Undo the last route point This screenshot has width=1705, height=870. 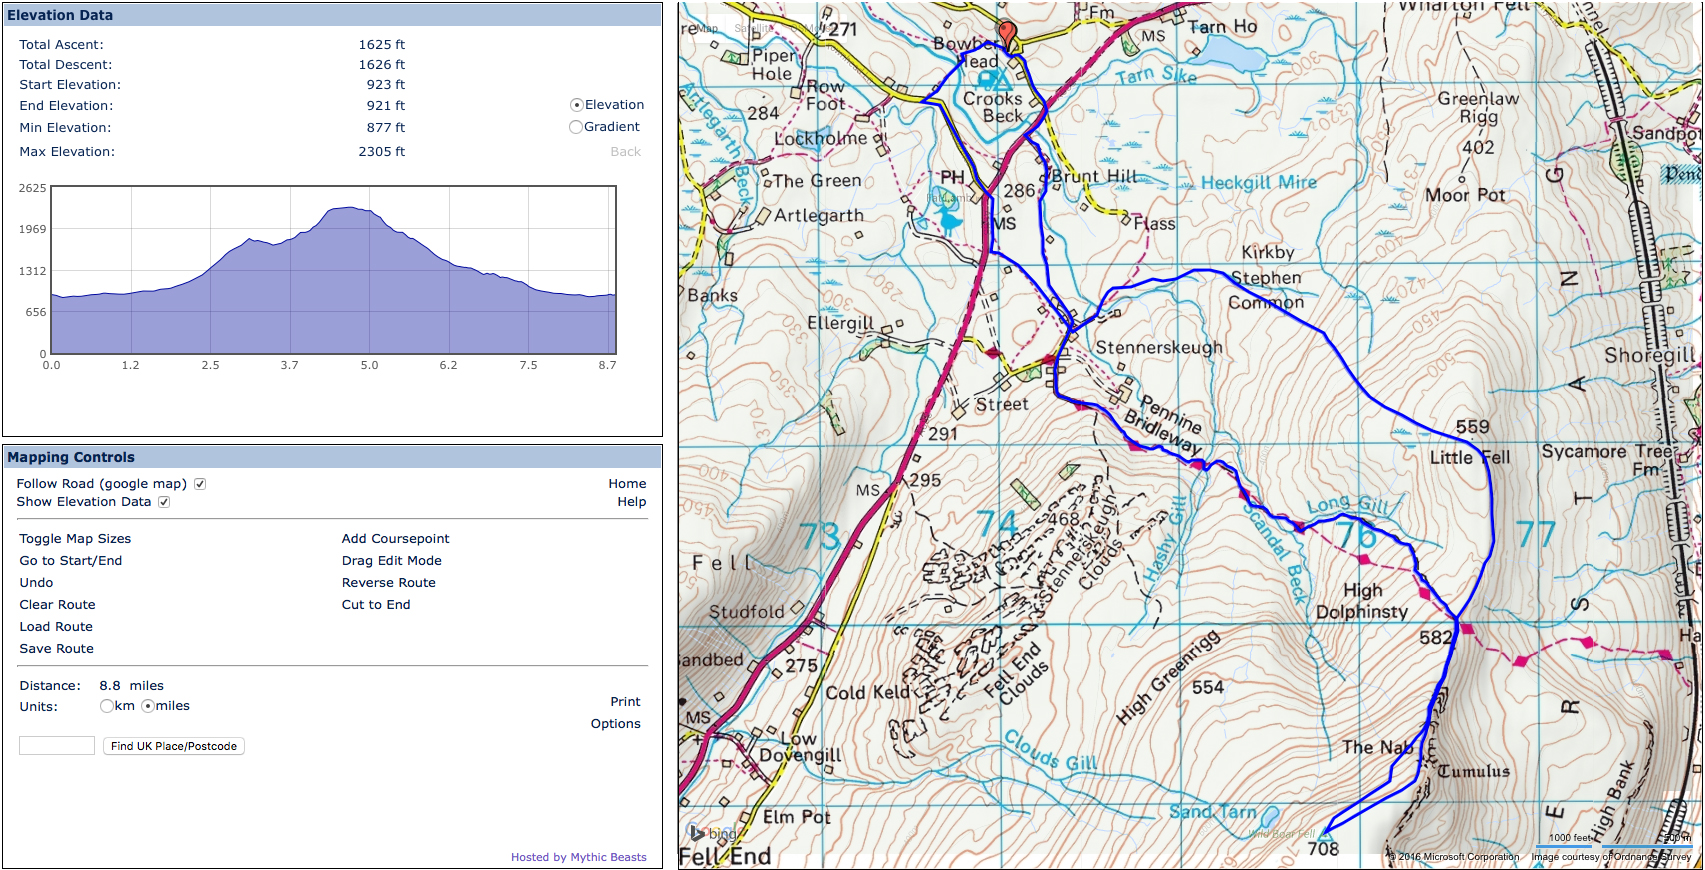(37, 583)
